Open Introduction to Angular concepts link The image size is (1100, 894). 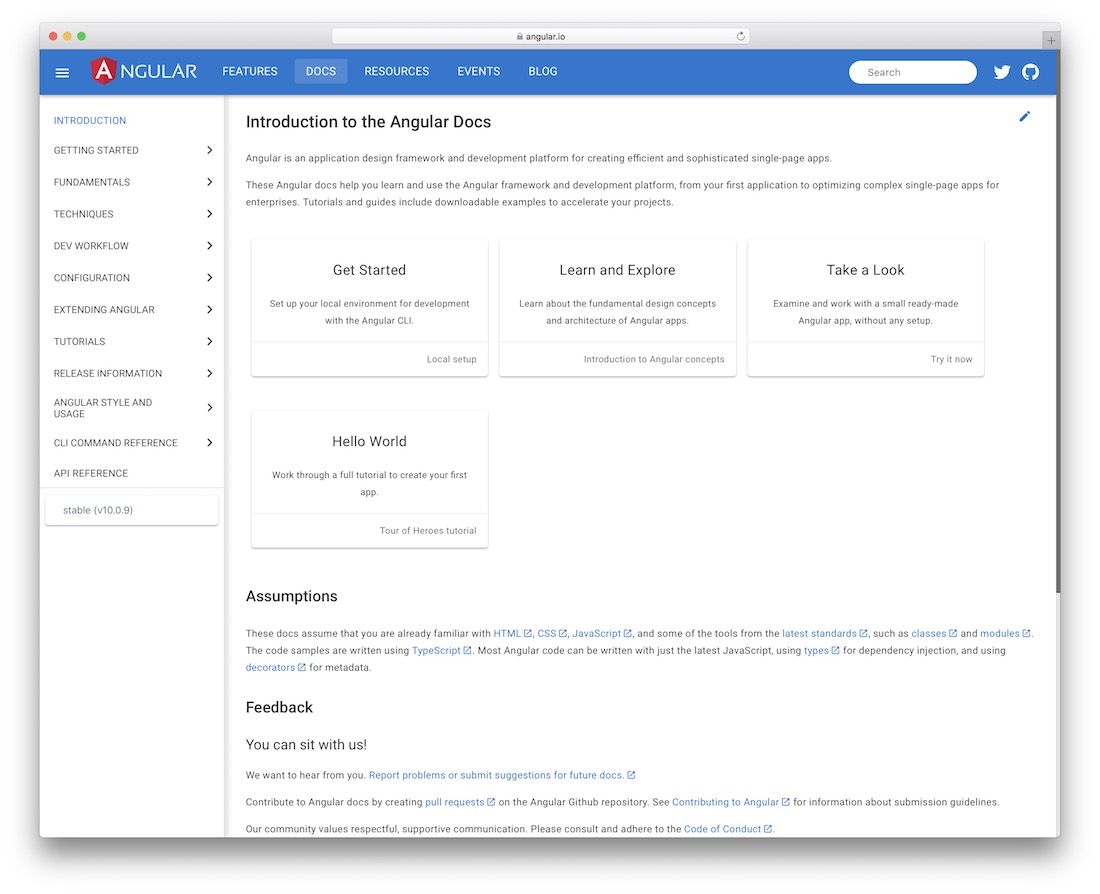[x=654, y=359]
